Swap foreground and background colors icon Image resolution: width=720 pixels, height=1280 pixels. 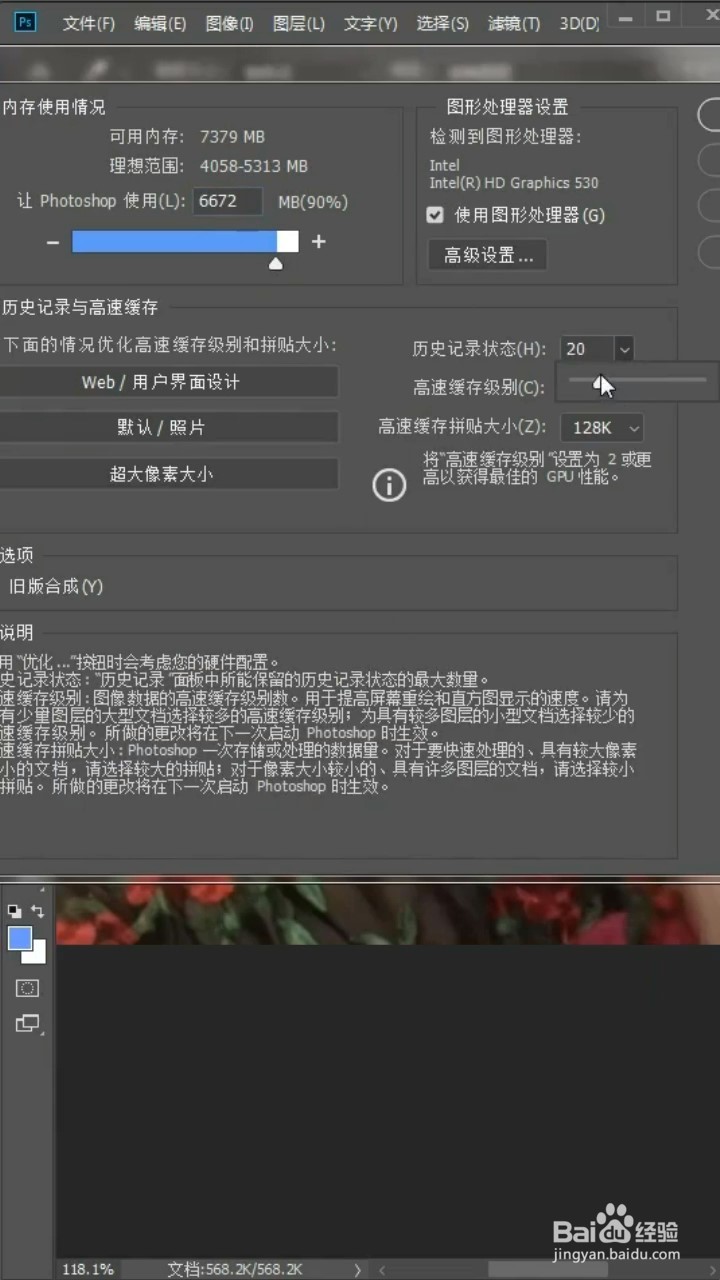click(37, 911)
